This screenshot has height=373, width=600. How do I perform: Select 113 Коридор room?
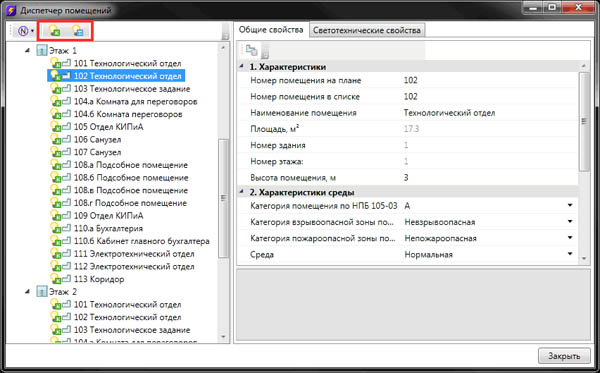click(99, 279)
